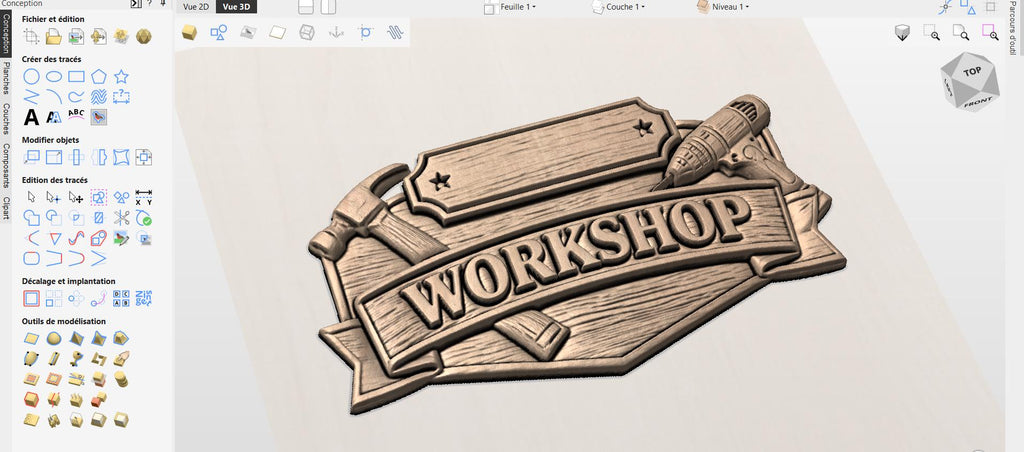
Task: Select the Draw Polygon tool
Action: click(99, 76)
